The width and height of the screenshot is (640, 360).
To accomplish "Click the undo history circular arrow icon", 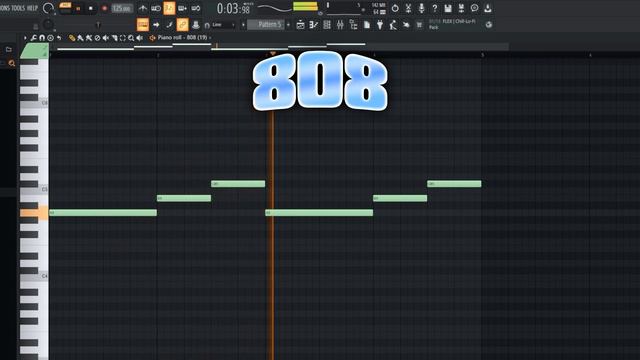I will (x=395, y=8).
